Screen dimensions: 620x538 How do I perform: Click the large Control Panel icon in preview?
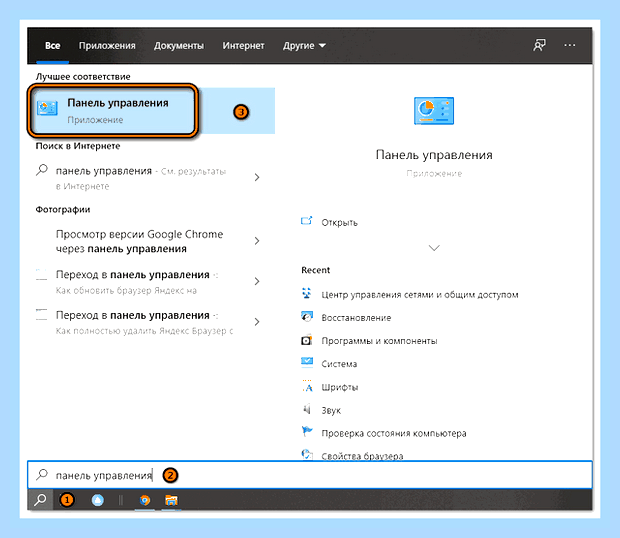(434, 111)
